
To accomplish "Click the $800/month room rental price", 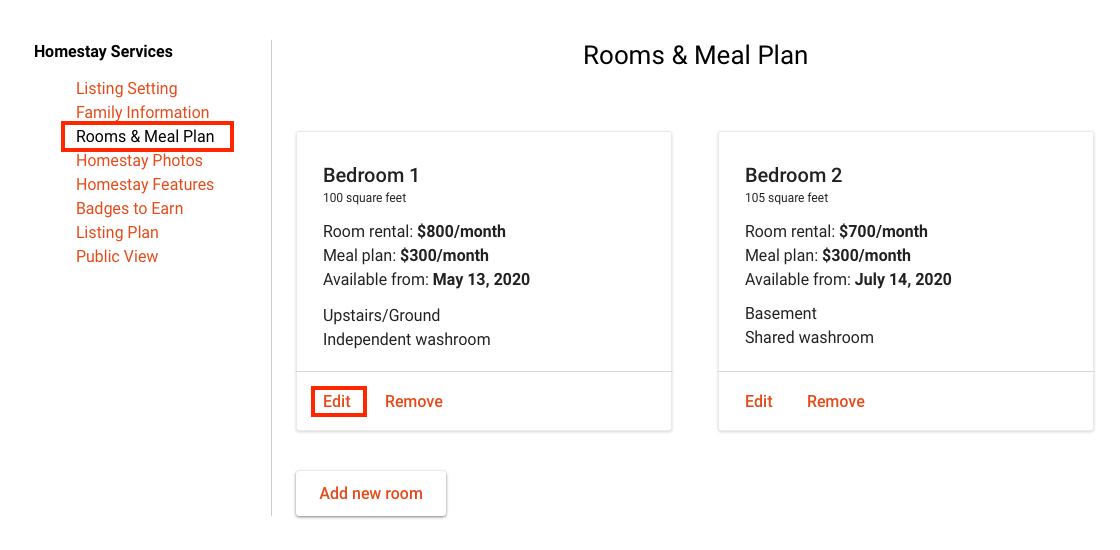I will (461, 232).
